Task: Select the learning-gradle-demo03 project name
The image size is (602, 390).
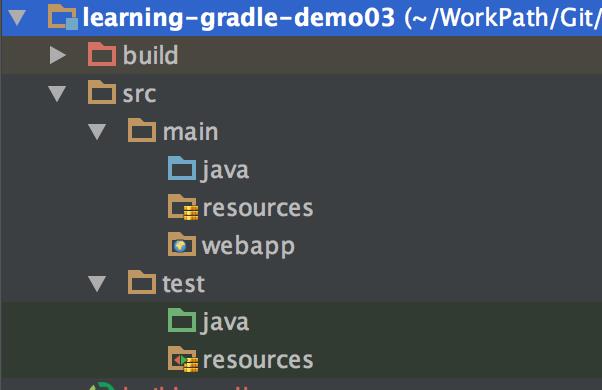Action: [x=238, y=17]
